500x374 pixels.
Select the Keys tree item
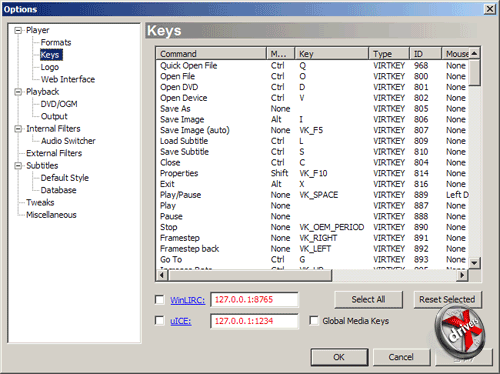coord(50,55)
